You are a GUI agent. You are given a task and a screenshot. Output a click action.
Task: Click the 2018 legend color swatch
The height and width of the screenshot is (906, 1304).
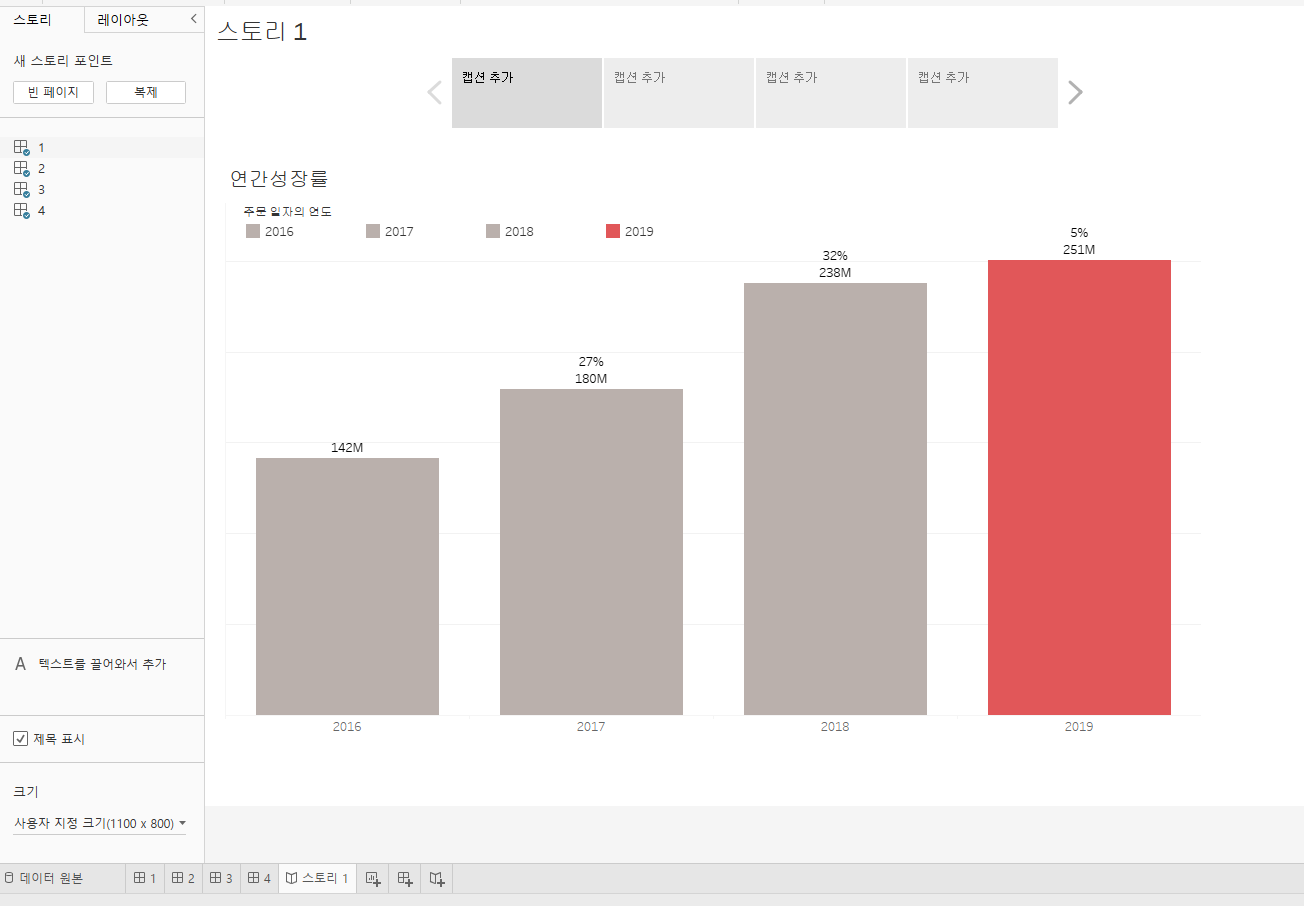(493, 231)
